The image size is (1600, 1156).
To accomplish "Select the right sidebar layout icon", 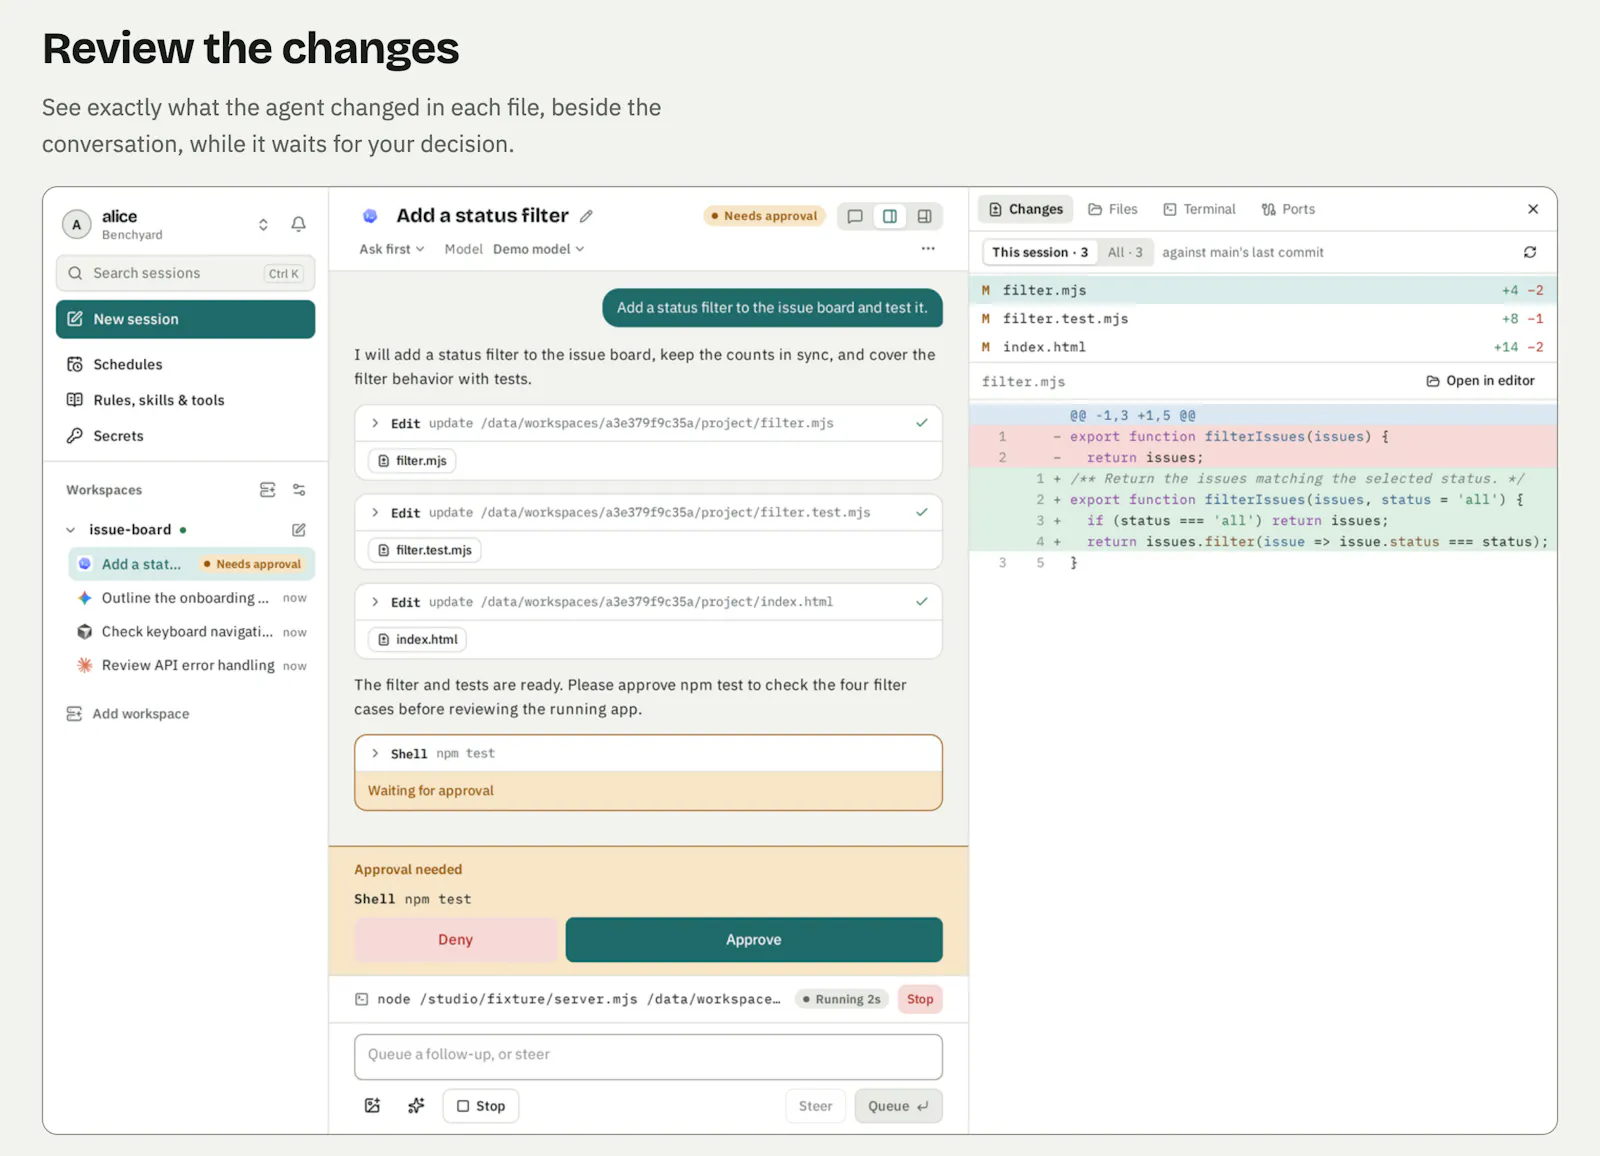I will point(925,216).
